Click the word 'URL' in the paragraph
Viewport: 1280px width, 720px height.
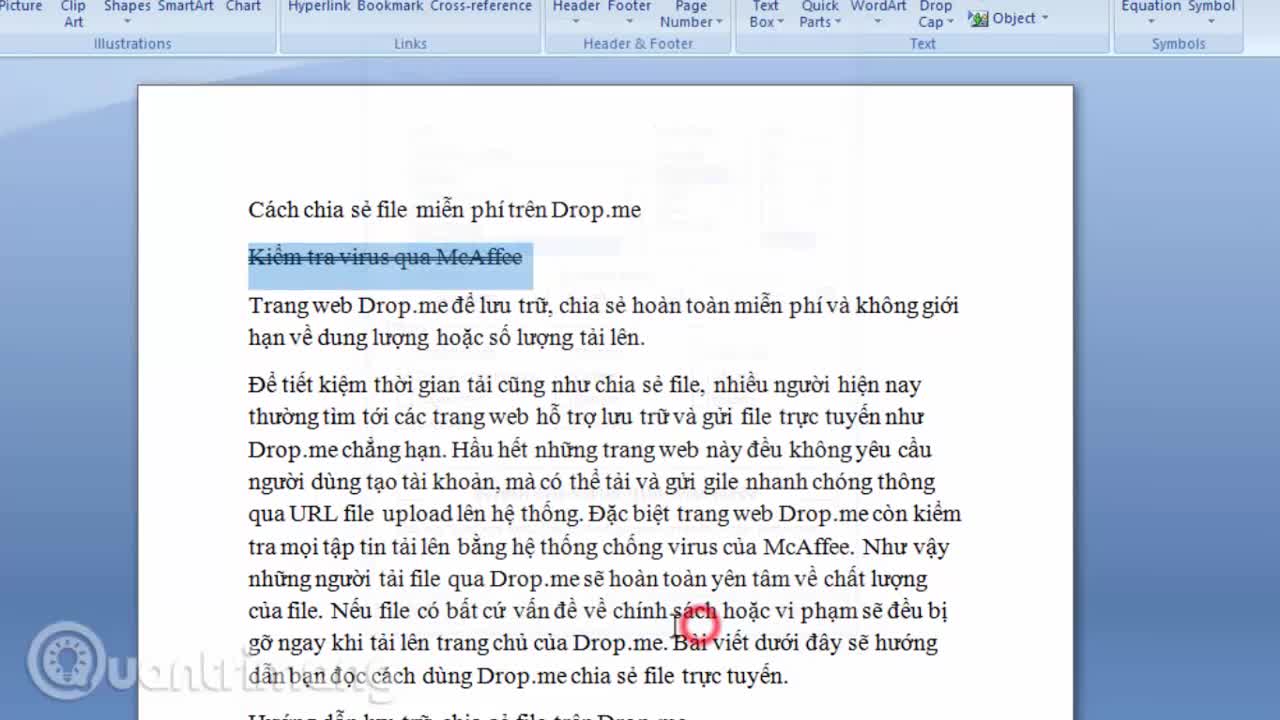tap(313, 514)
